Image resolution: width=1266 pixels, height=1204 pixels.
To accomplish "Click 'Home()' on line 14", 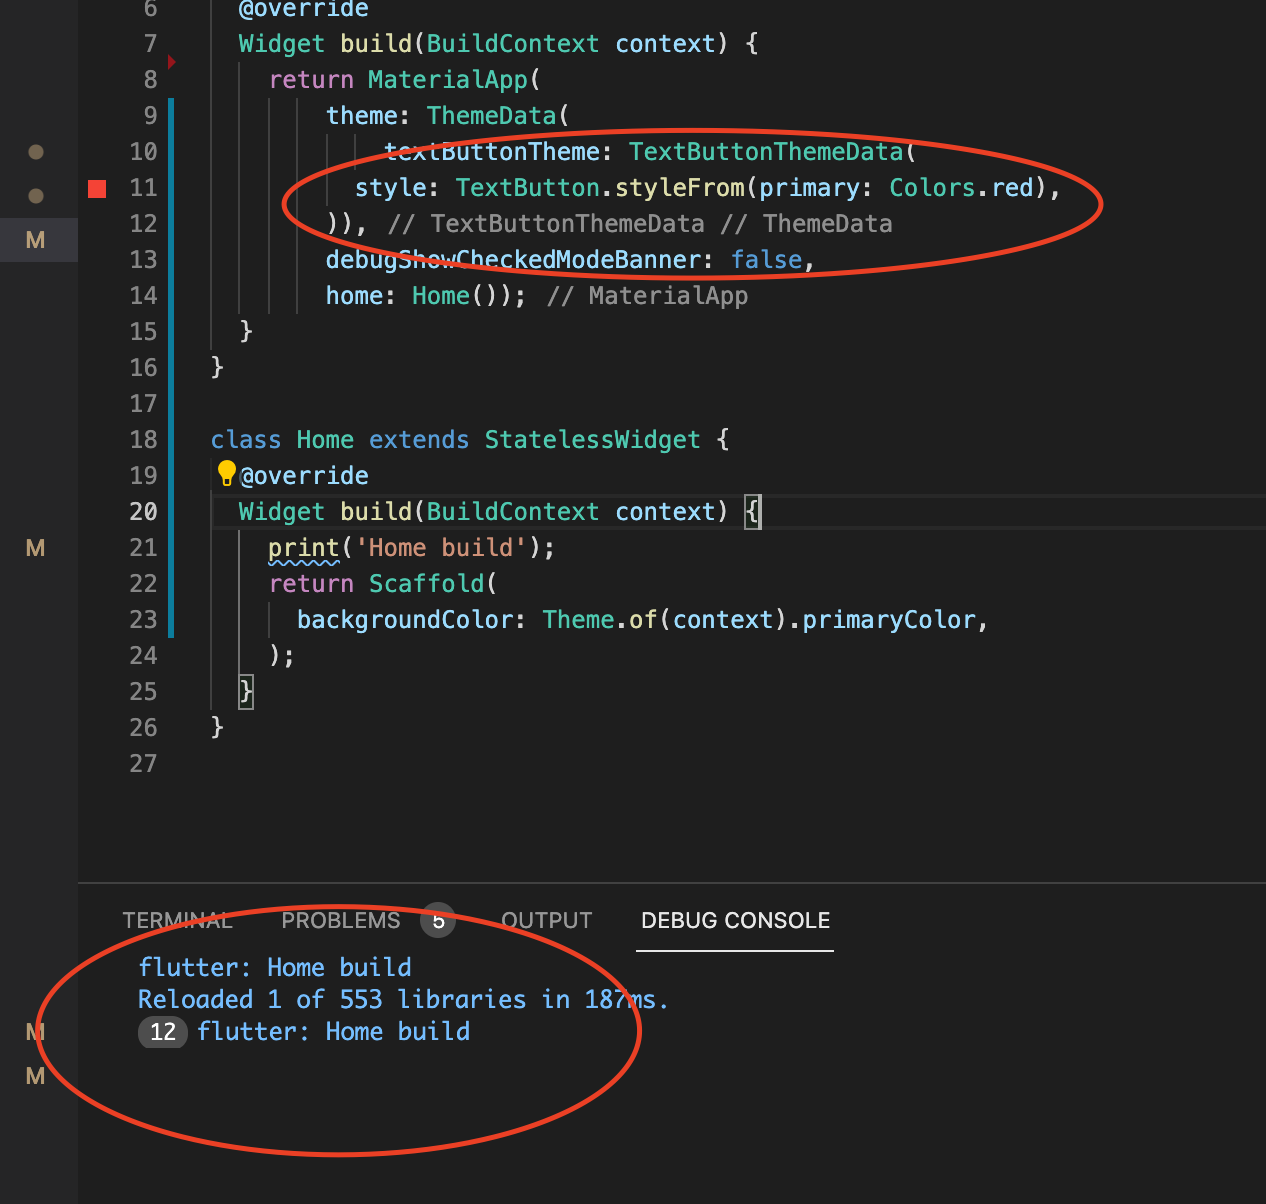I will pos(455,296).
